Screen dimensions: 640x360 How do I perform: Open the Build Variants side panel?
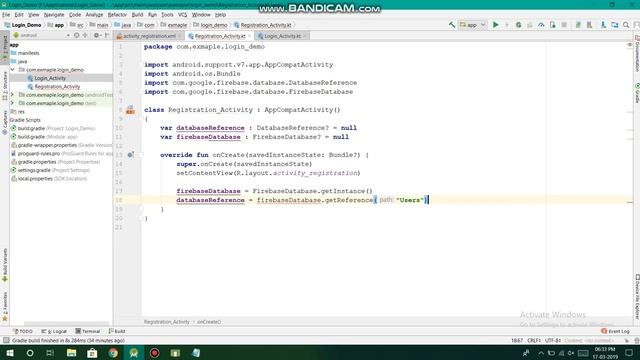click(5, 264)
